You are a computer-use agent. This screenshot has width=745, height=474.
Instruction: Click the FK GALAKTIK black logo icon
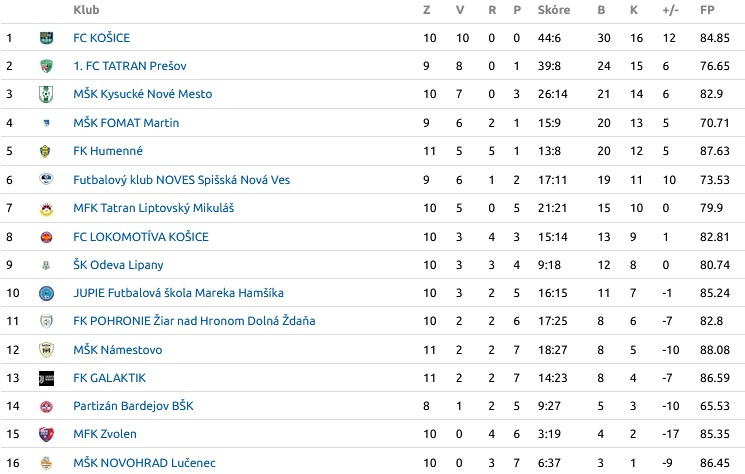pyautogui.click(x=46, y=379)
